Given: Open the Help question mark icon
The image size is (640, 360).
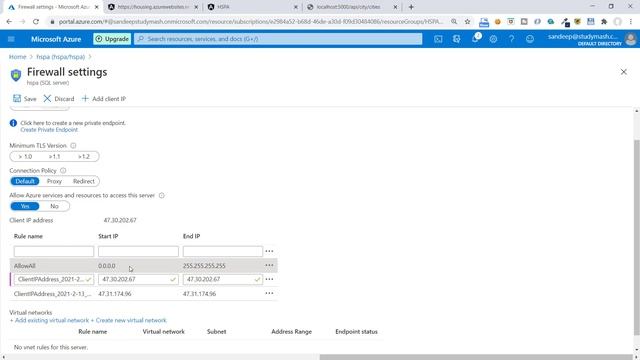Looking at the screenshot, I should pyautogui.click(x=511, y=39).
